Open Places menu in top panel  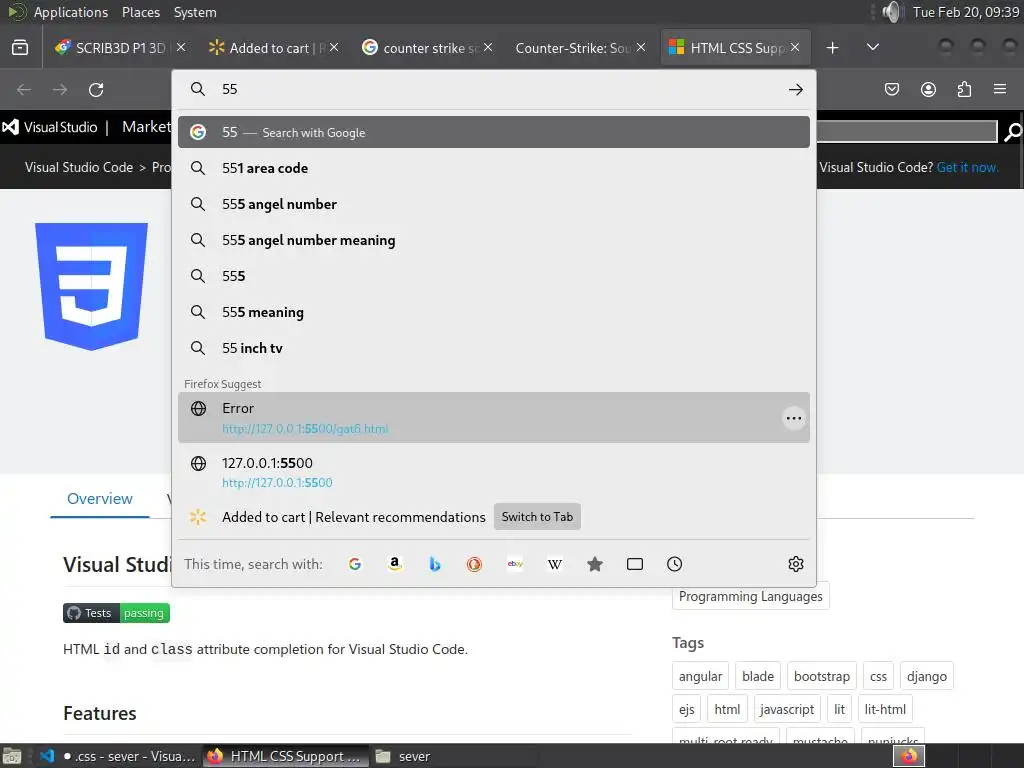coord(140,12)
